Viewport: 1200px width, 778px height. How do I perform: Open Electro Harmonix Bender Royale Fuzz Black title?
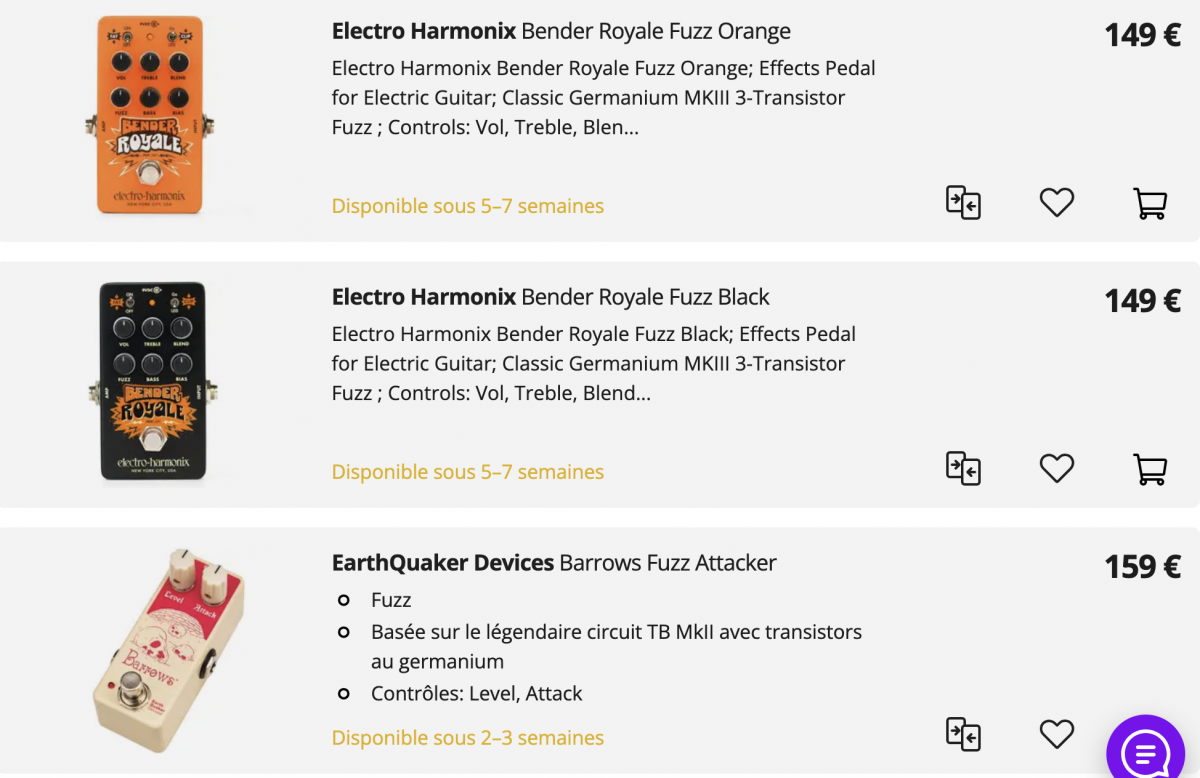(x=550, y=297)
